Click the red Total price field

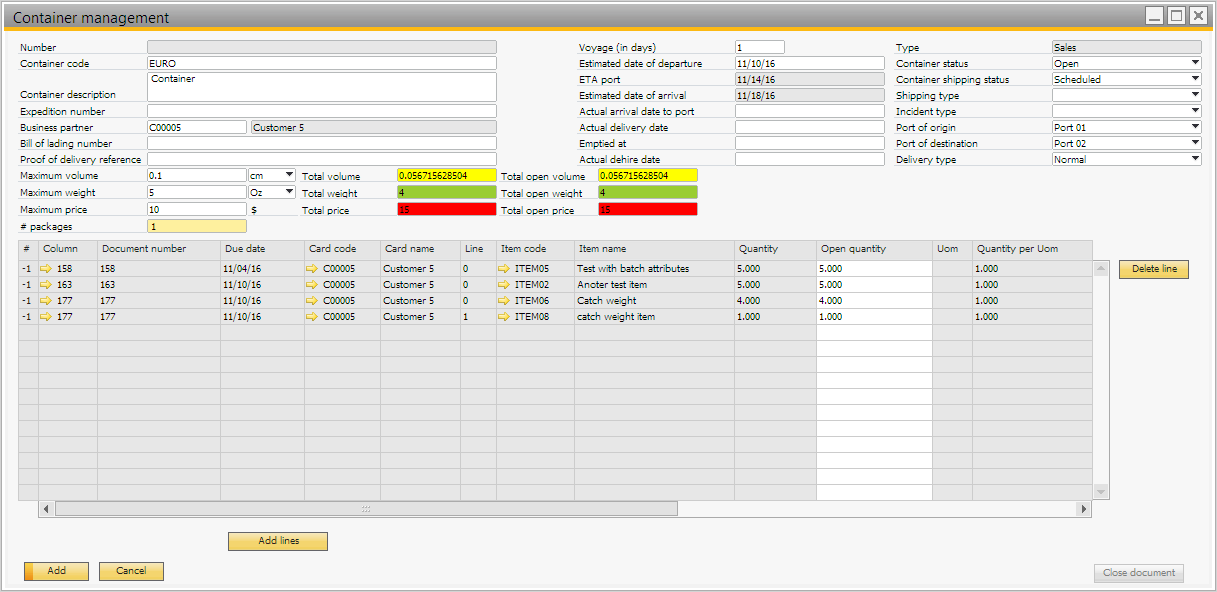tap(446, 209)
